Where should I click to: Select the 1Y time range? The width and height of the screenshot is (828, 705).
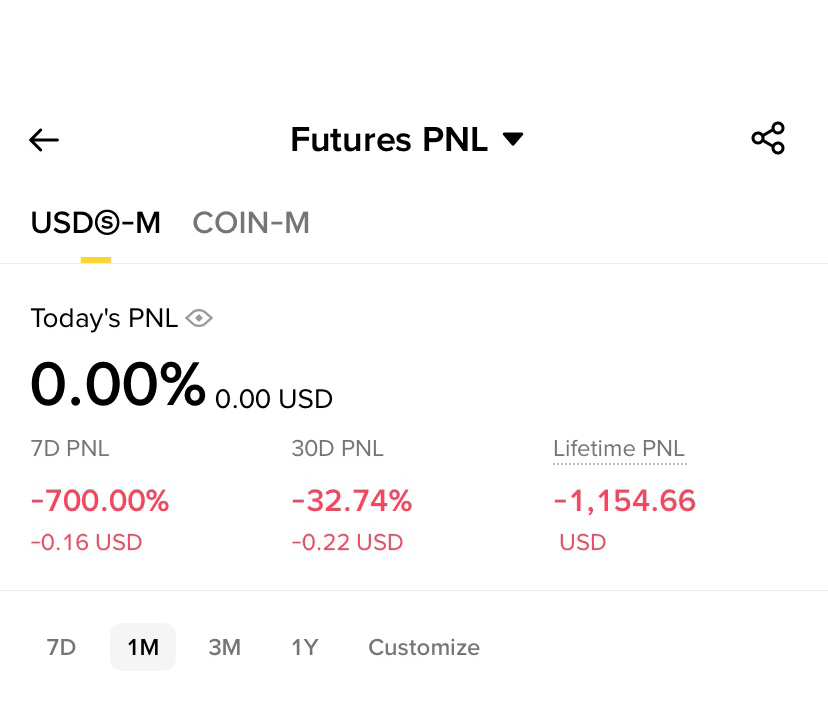tap(305, 647)
